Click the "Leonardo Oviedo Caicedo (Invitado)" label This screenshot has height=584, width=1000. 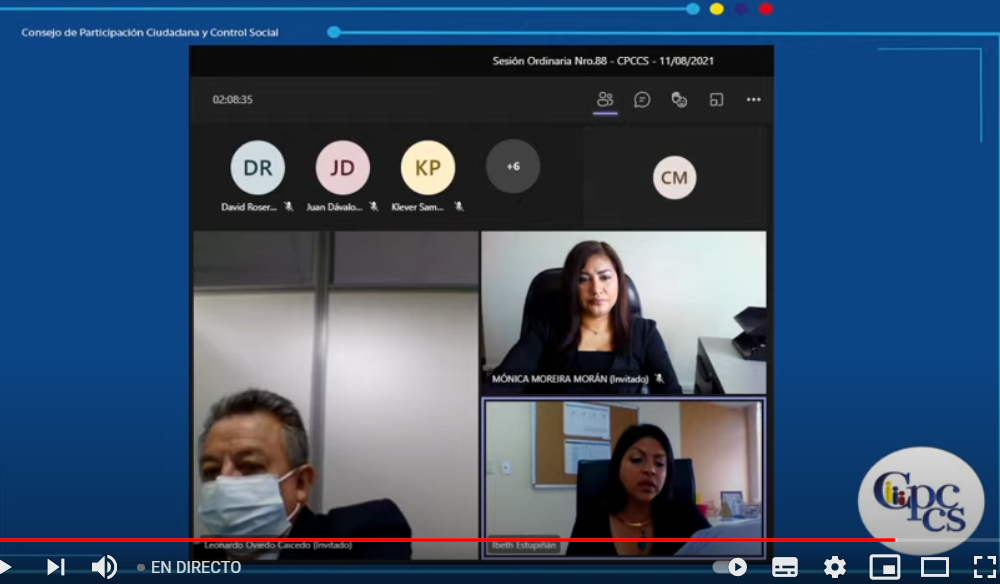point(278,545)
